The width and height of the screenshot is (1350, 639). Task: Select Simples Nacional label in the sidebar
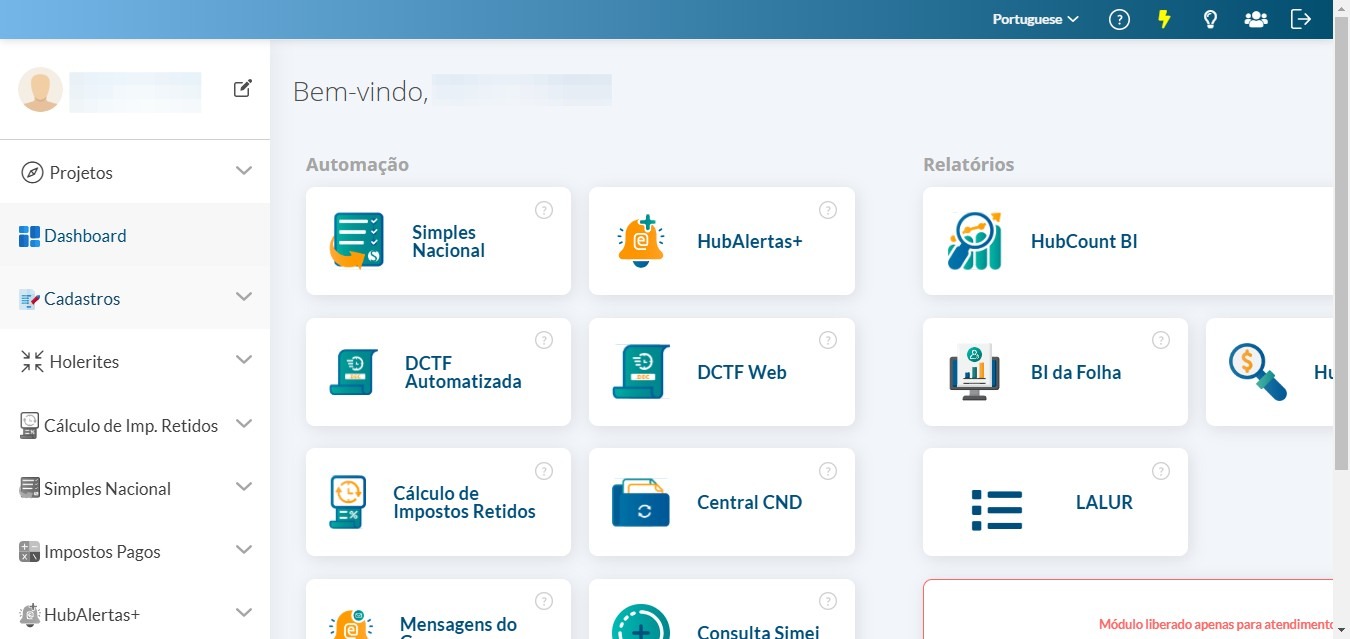[x=107, y=489]
